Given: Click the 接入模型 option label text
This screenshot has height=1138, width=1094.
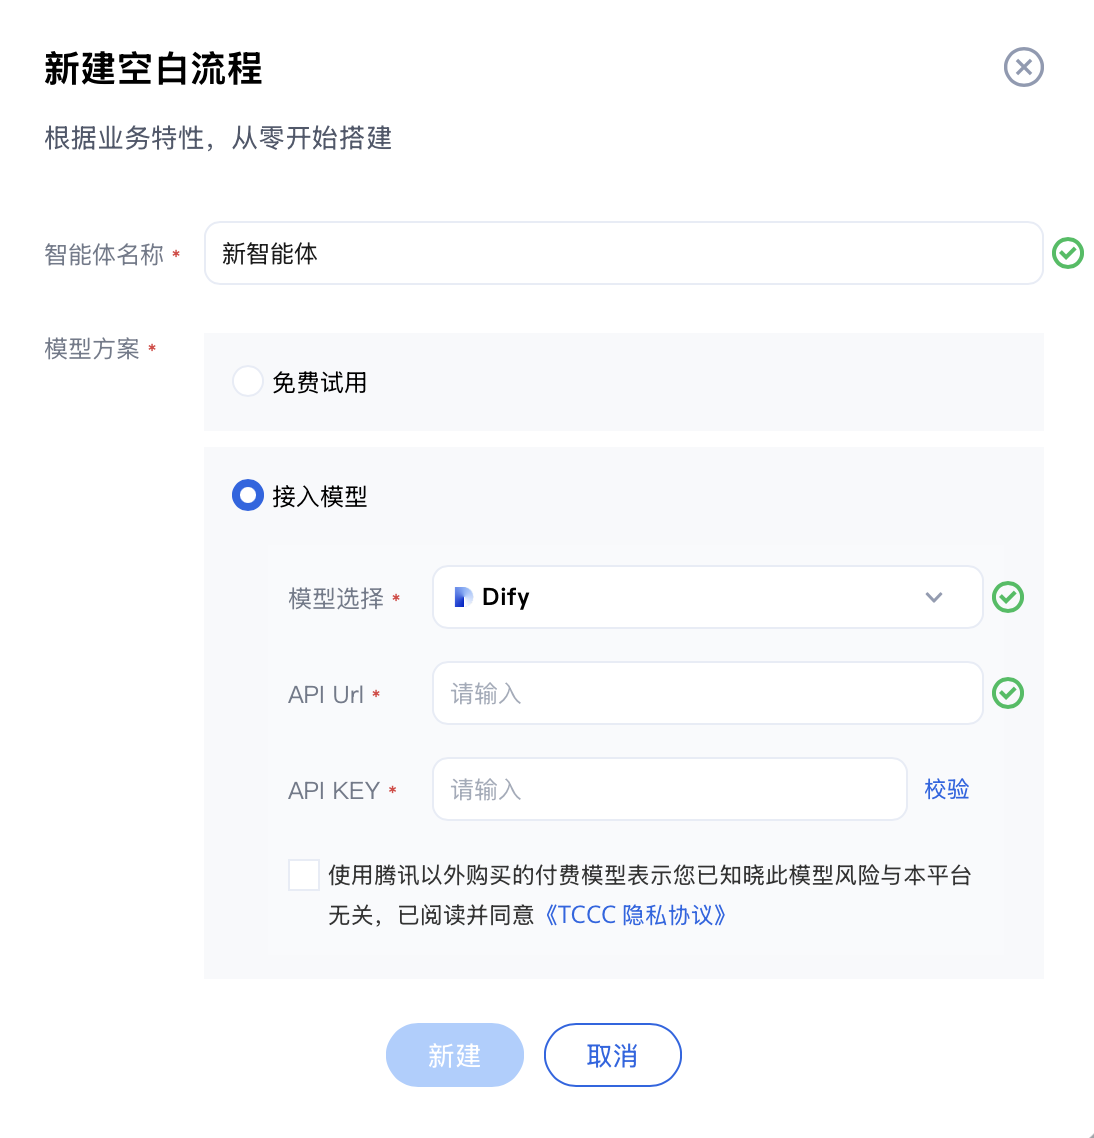Looking at the screenshot, I should tap(319, 496).
